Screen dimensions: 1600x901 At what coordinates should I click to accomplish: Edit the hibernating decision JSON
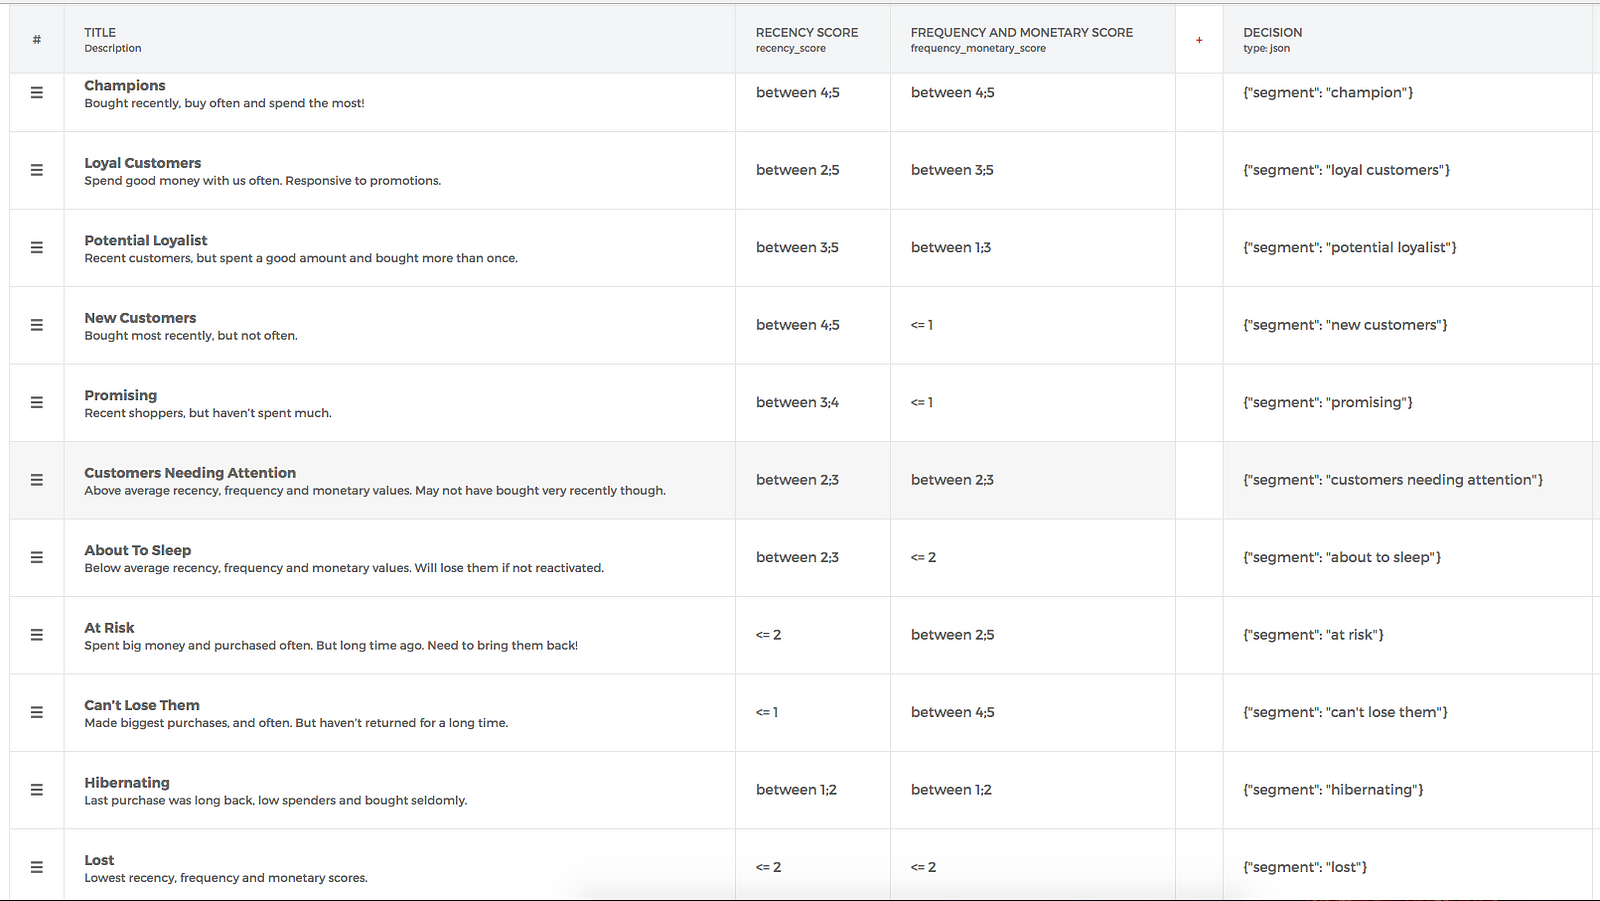pyautogui.click(x=1334, y=790)
